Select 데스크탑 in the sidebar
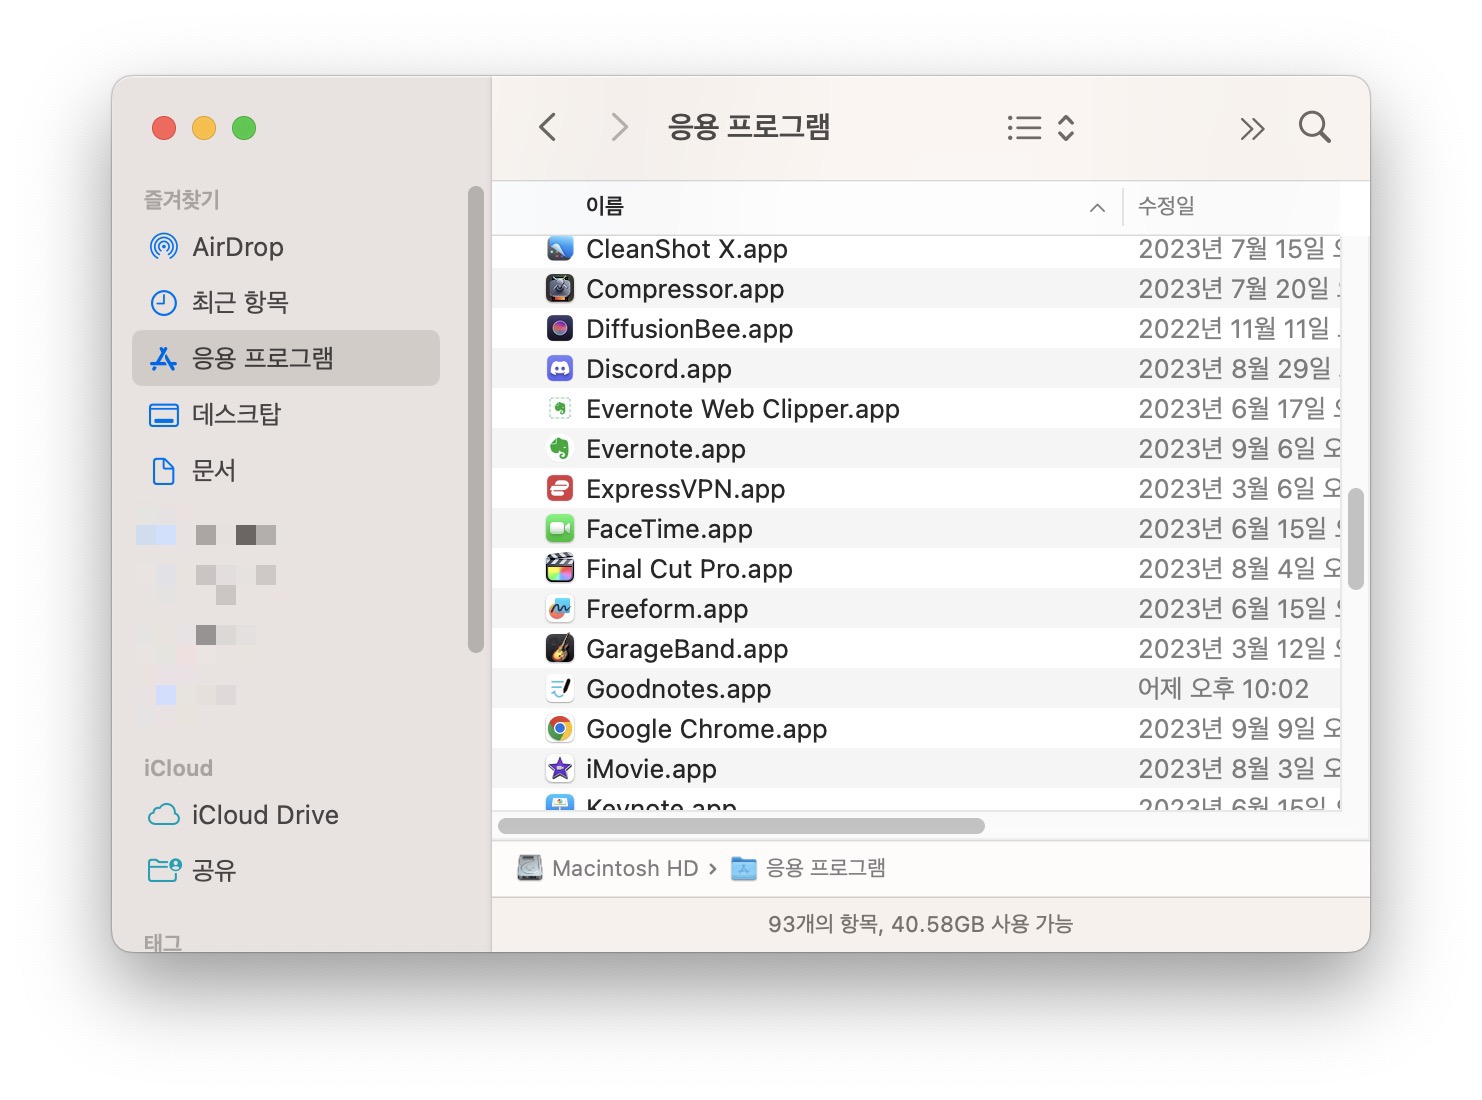This screenshot has height=1100, width=1482. click(286, 414)
